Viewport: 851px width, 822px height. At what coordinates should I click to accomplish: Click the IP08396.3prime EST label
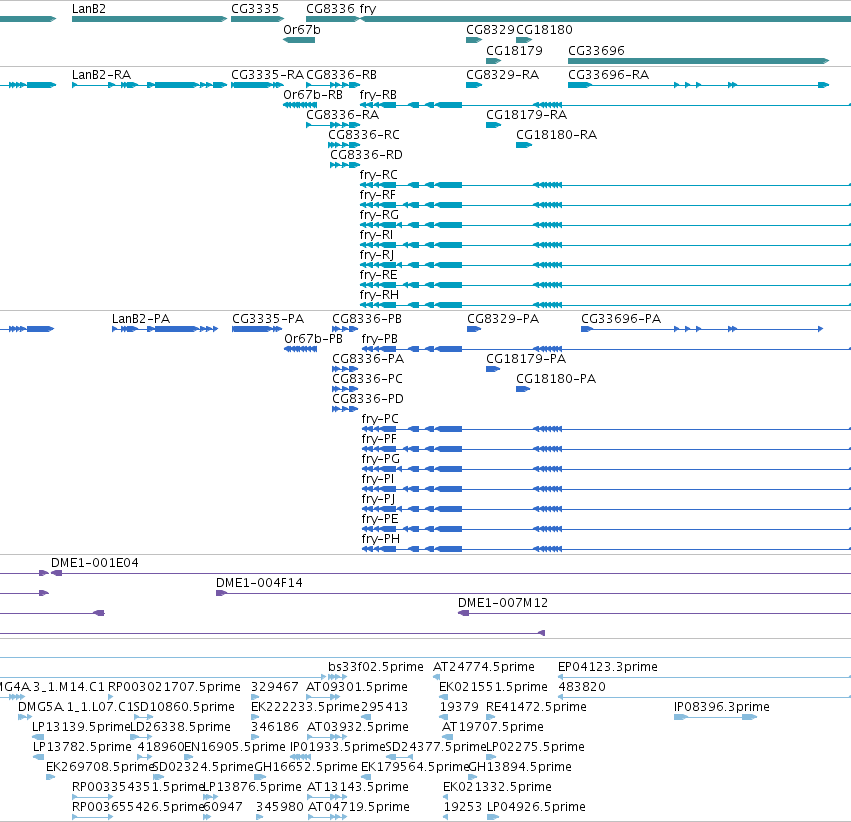tap(721, 707)
